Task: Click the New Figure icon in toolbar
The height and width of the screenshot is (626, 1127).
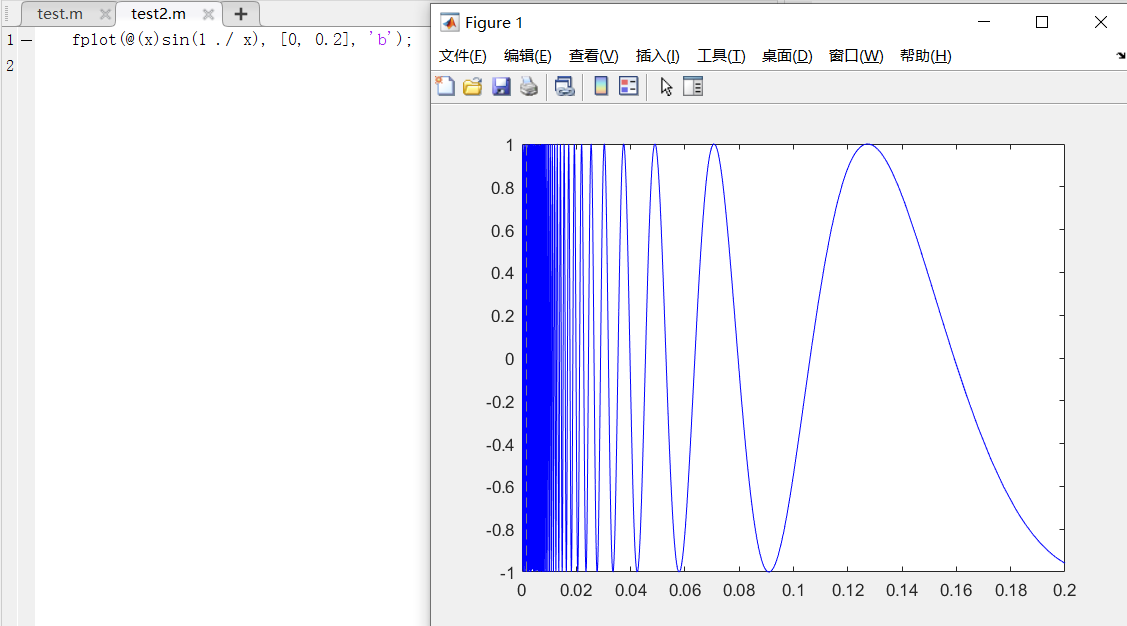Action: click(x=445, y=87)
